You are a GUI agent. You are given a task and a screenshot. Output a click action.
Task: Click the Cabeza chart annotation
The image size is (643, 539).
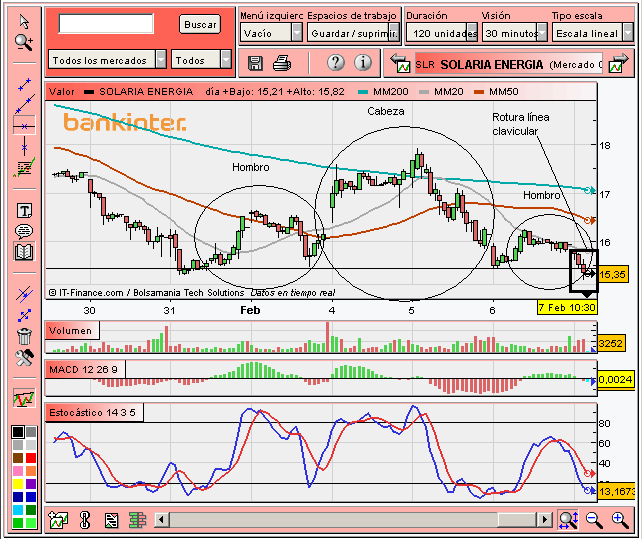385,111
